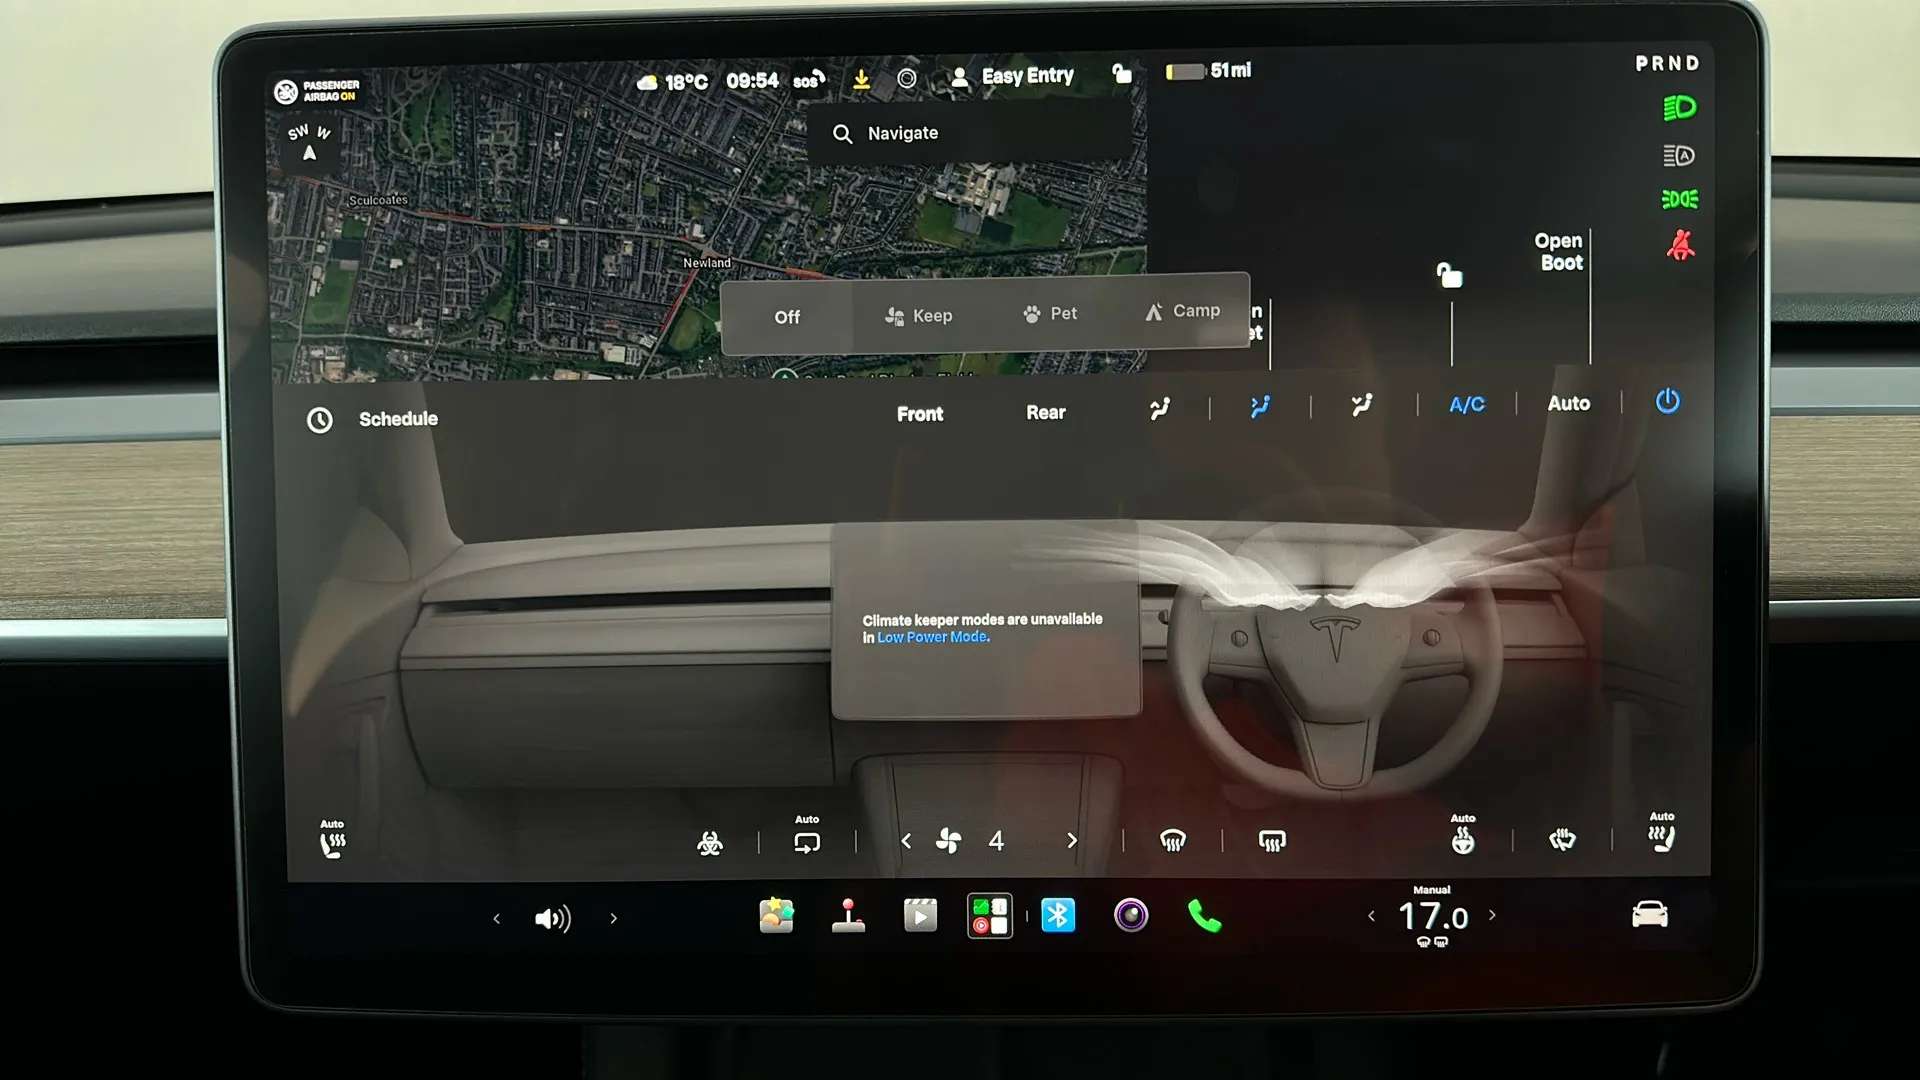Image resolution: width=1920 pixels, height=1080 pixels.
Task: Tap the Navigate search field
Action: pos(972,133)
